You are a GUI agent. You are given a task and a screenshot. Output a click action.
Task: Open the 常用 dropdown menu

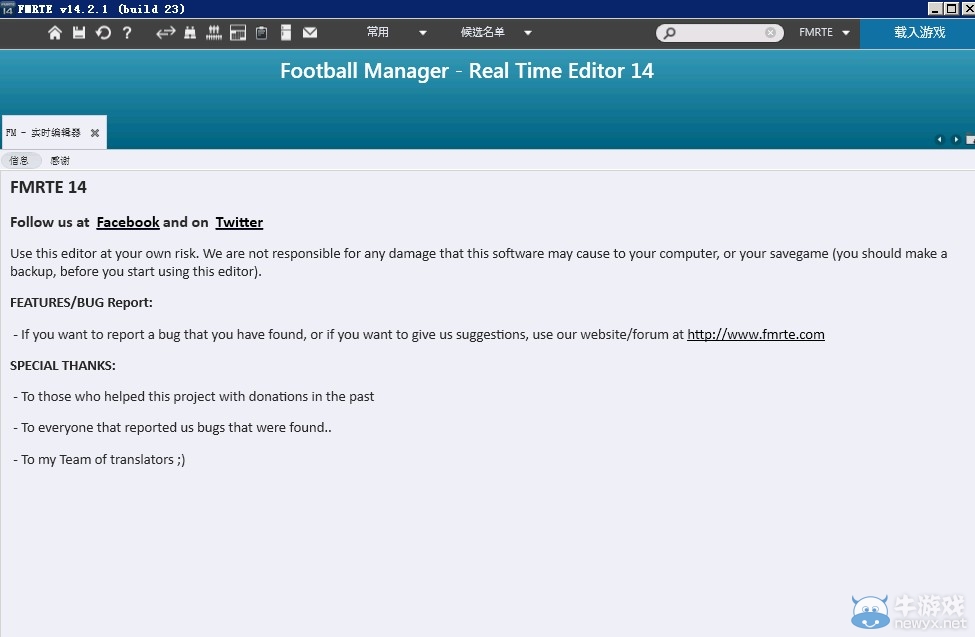[x=396, y=32]
